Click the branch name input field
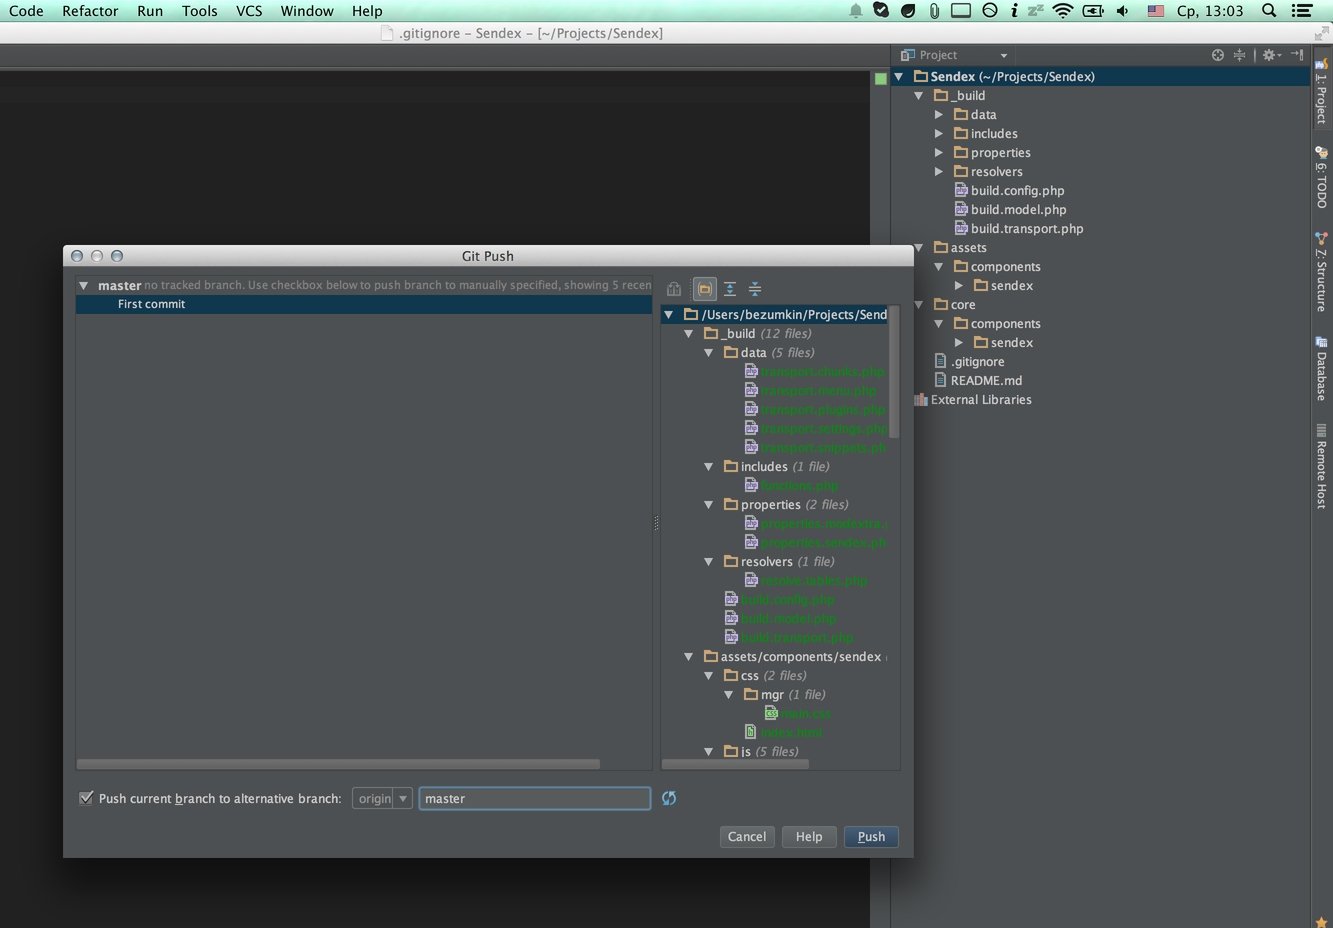This screenshot has width=1333, height=928. tap(534, 798)
